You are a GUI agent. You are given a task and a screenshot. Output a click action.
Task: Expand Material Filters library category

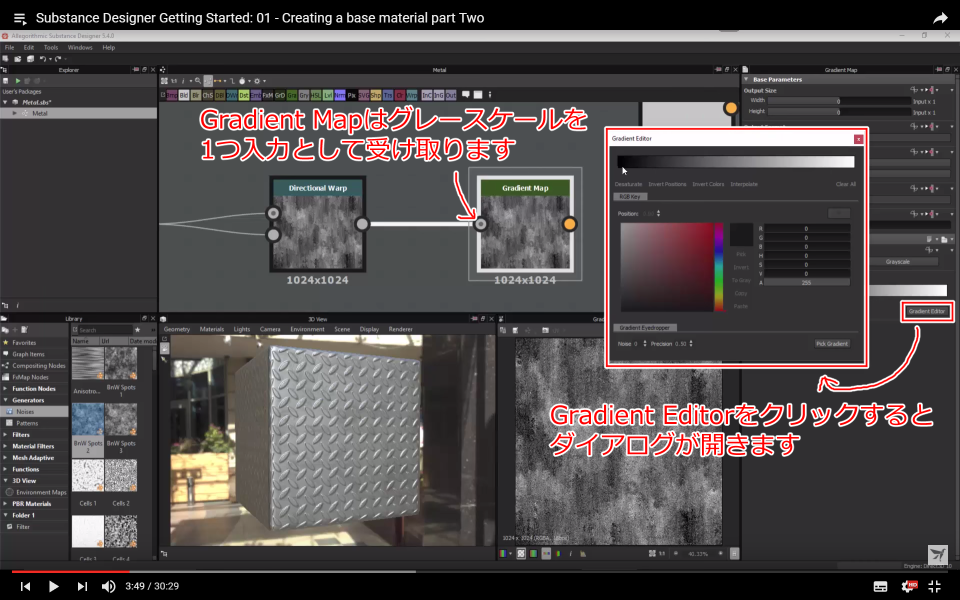pos(6,446)
